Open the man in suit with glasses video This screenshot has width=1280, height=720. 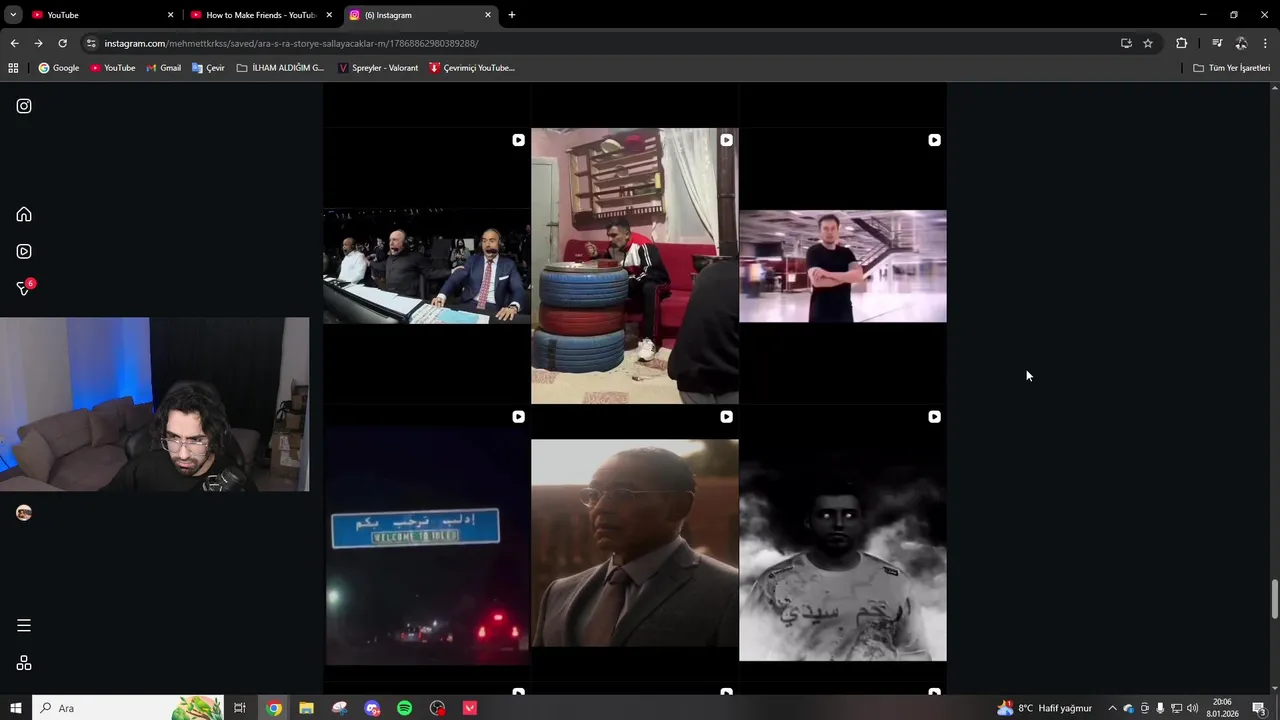(635, 543)
